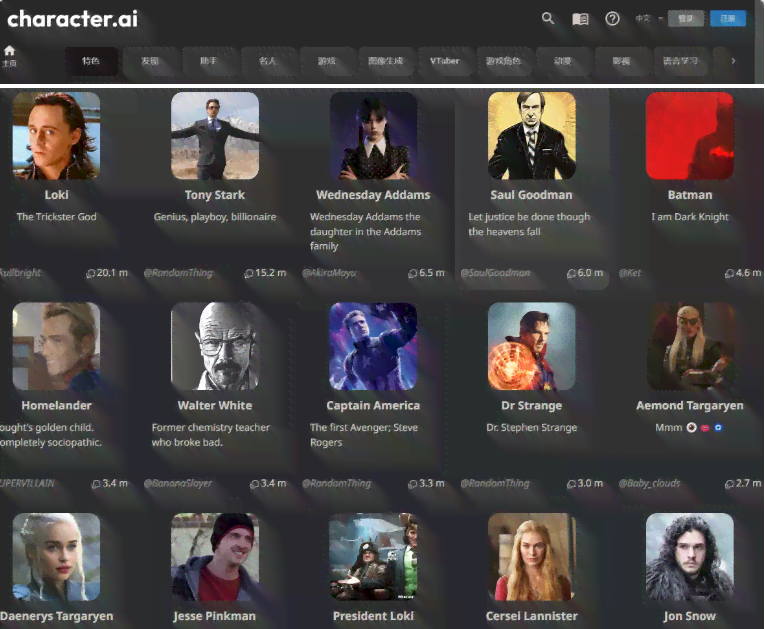Click the chat count icon beside 15.2 m
765x629 pixels.
pos(249,274)
